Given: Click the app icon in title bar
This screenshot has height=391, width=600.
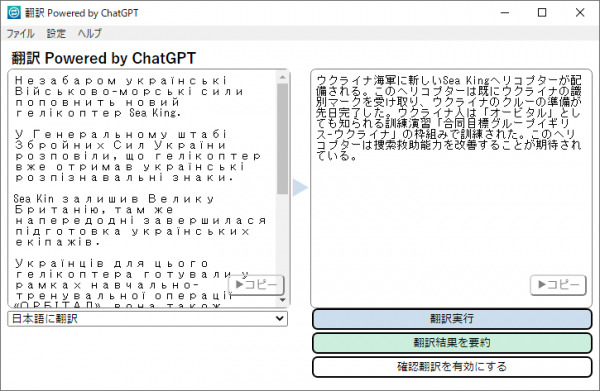Looking at the screenshot, I should [14, 13].
